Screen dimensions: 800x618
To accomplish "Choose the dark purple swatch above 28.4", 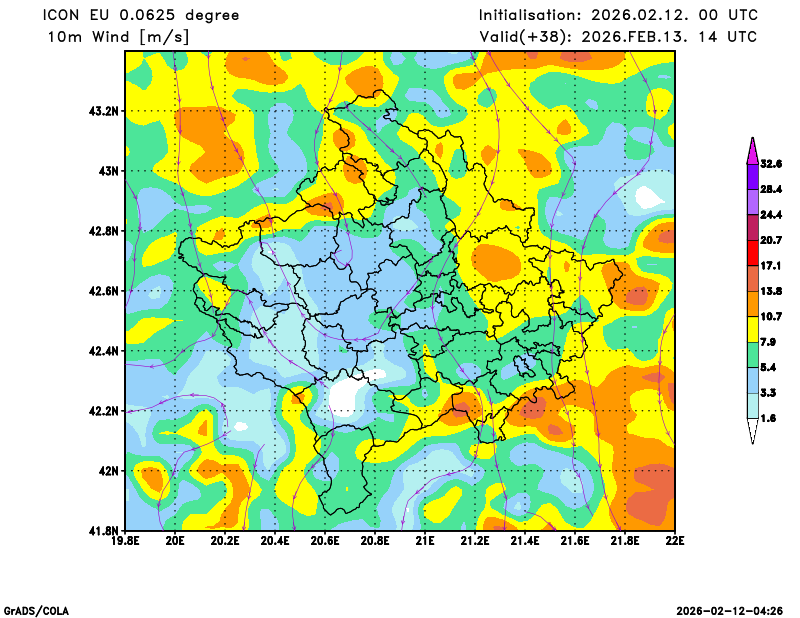I will pyautogui.click(x=752, y=176).
